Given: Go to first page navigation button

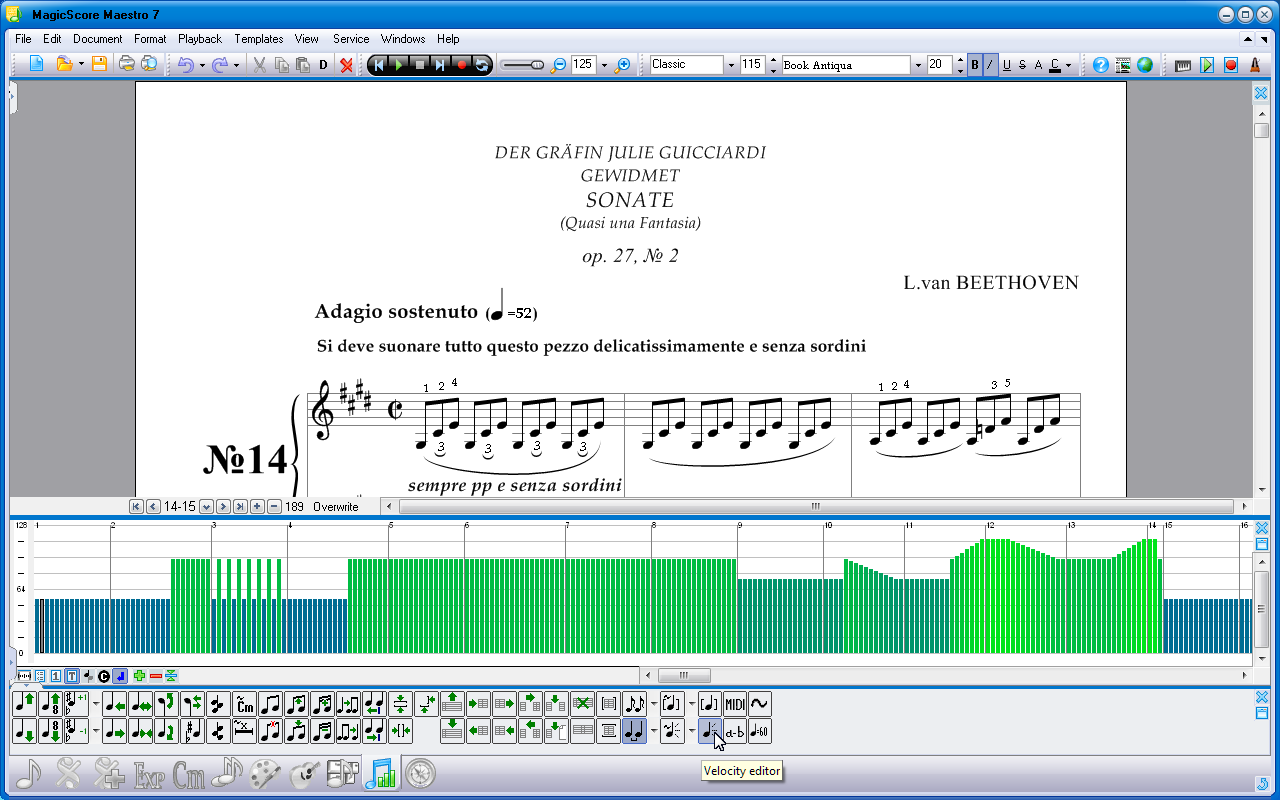Looking at the screenshot, I should 137,507.
